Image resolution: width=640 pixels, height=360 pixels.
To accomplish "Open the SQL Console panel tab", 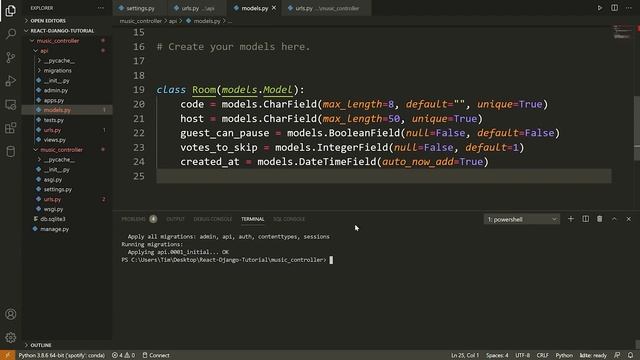I will 289,219.
